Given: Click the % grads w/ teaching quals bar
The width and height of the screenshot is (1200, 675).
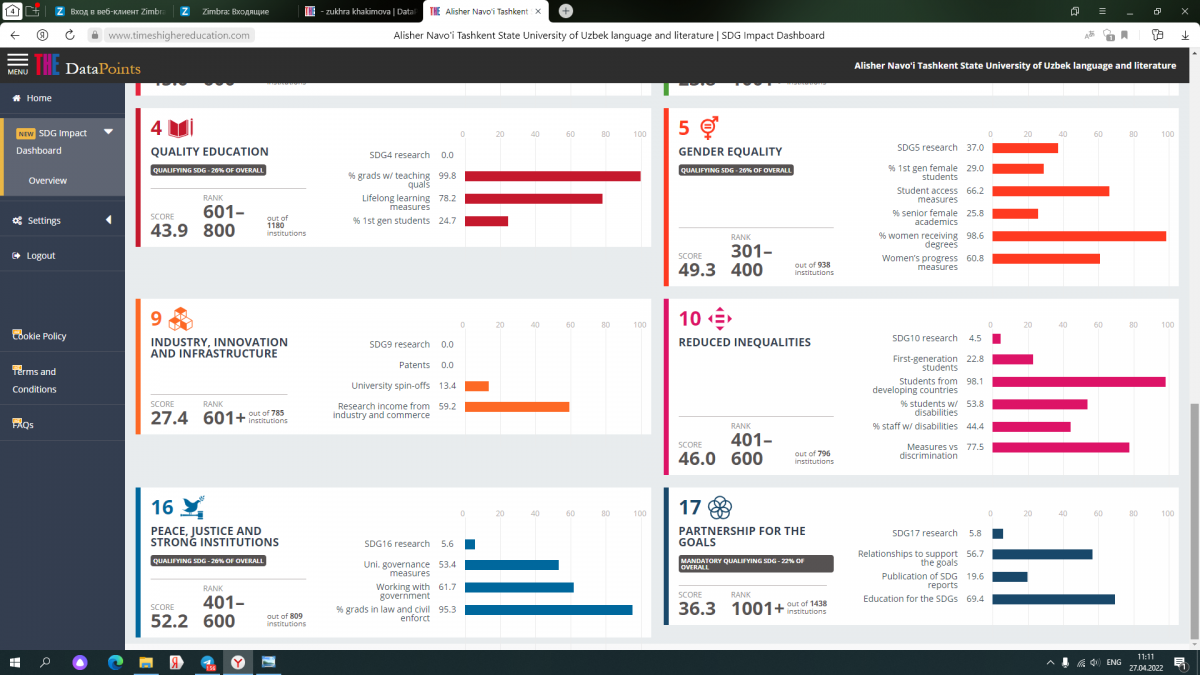Looking at the screenshot, I should coord(552,176).
